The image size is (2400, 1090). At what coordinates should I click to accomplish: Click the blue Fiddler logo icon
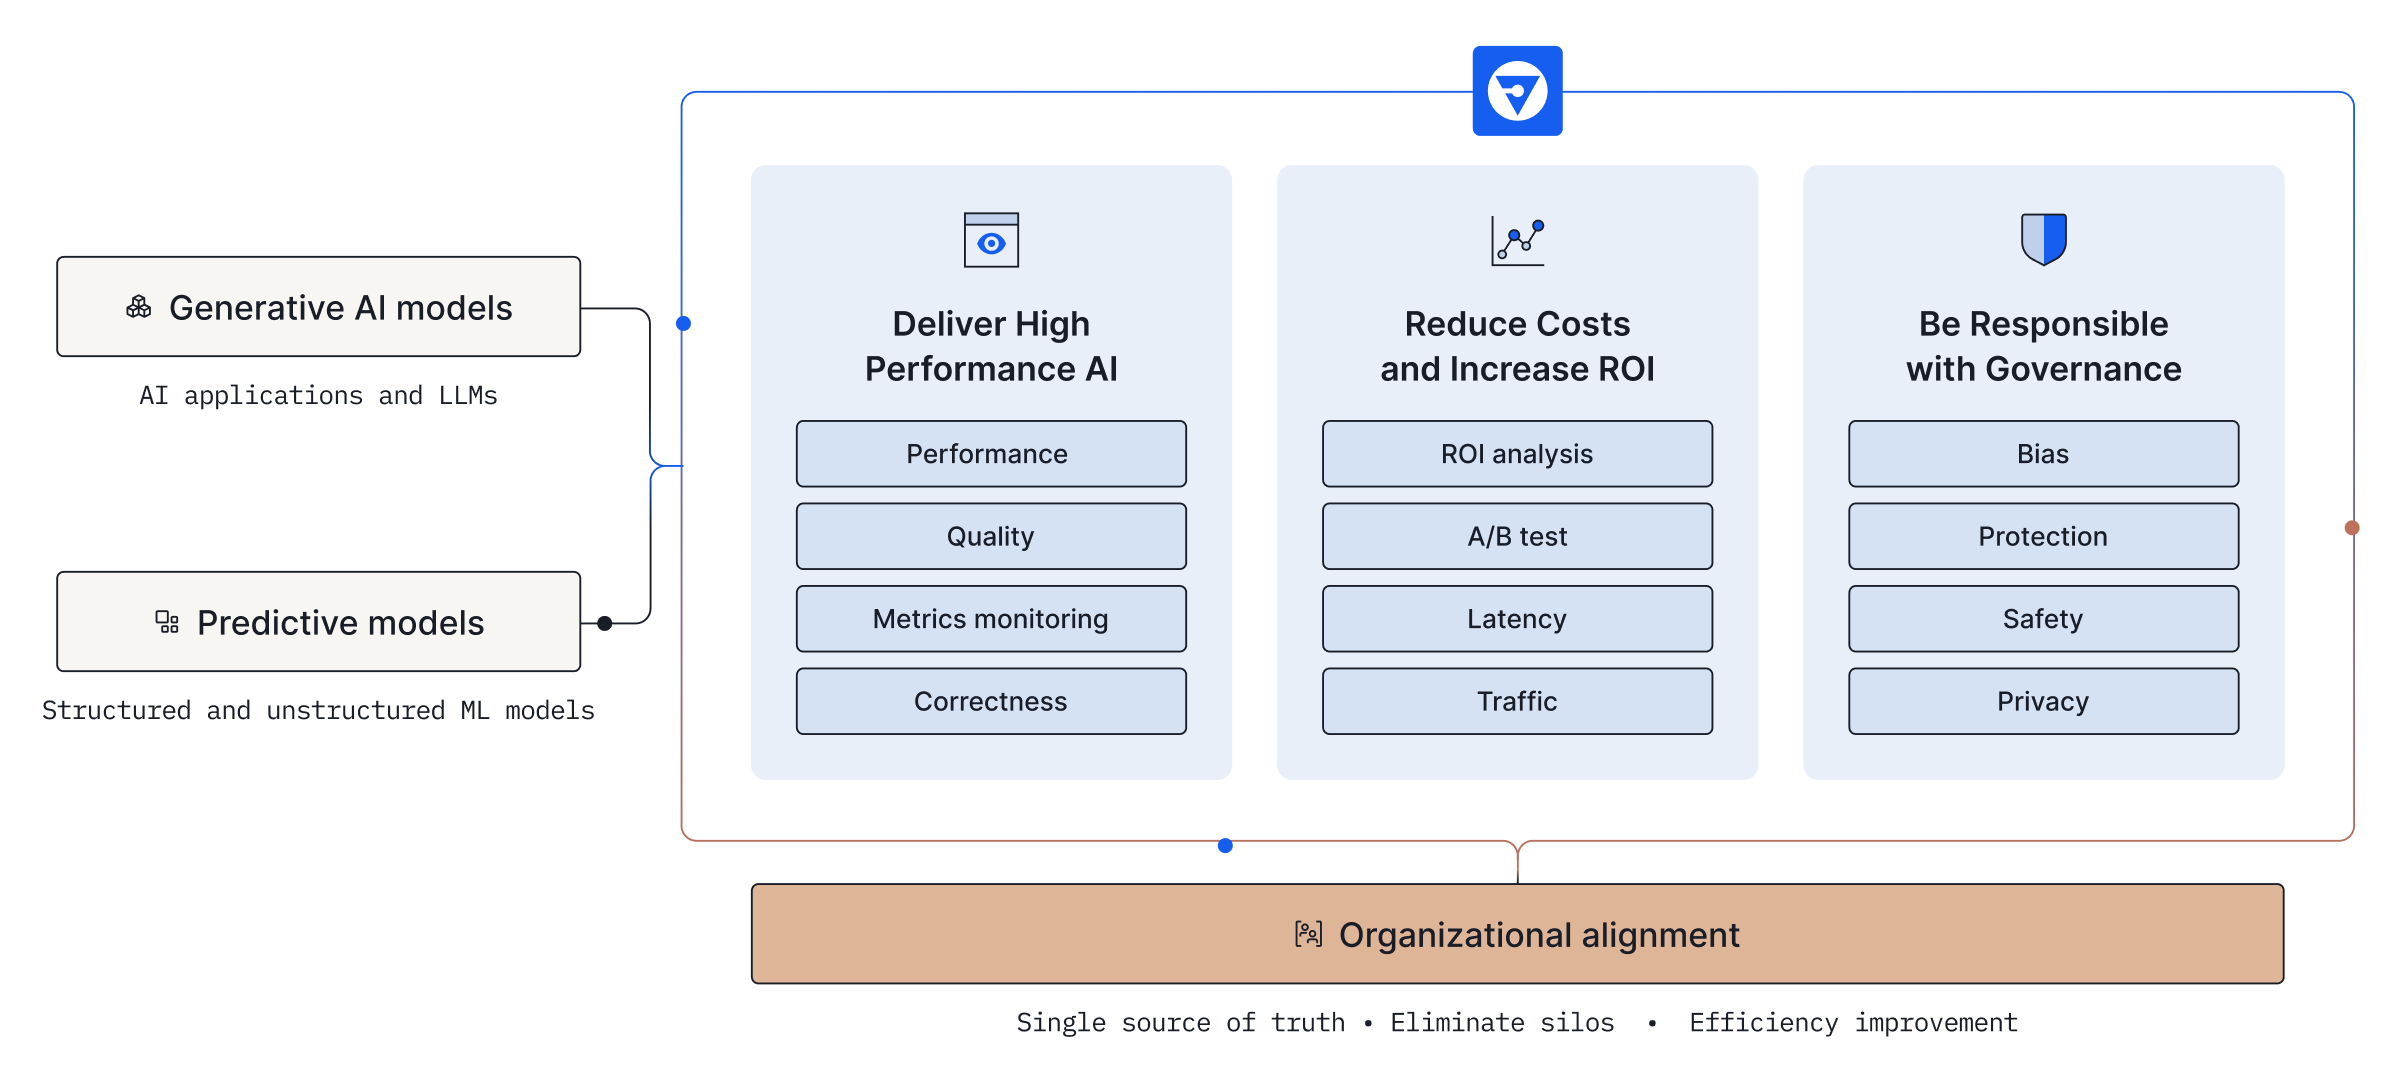click(1517, 91)
